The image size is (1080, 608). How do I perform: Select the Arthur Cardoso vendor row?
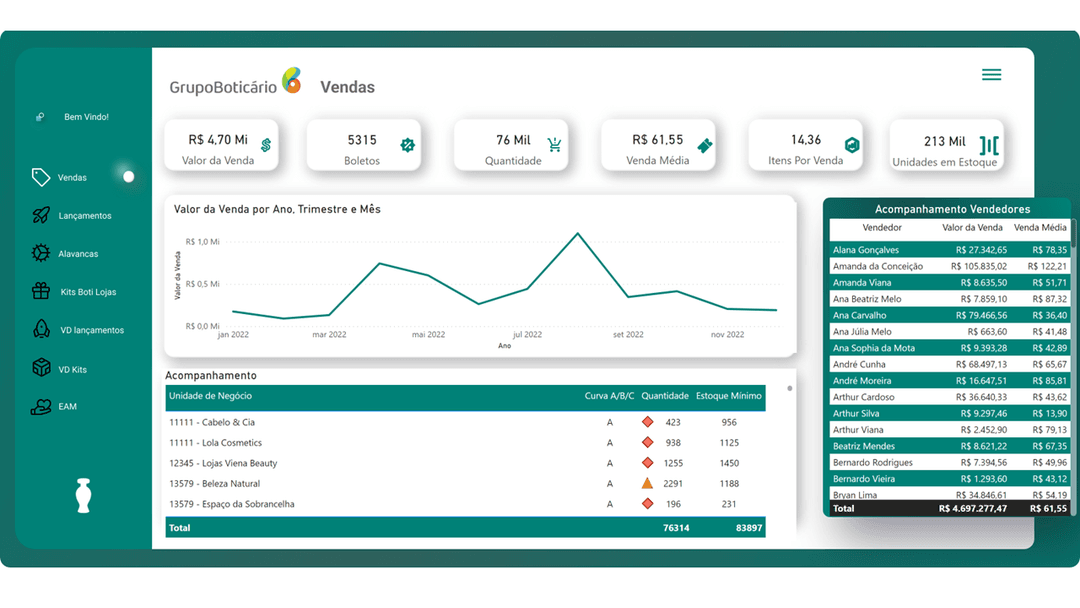pyautogui.click(x=950, y=397)
